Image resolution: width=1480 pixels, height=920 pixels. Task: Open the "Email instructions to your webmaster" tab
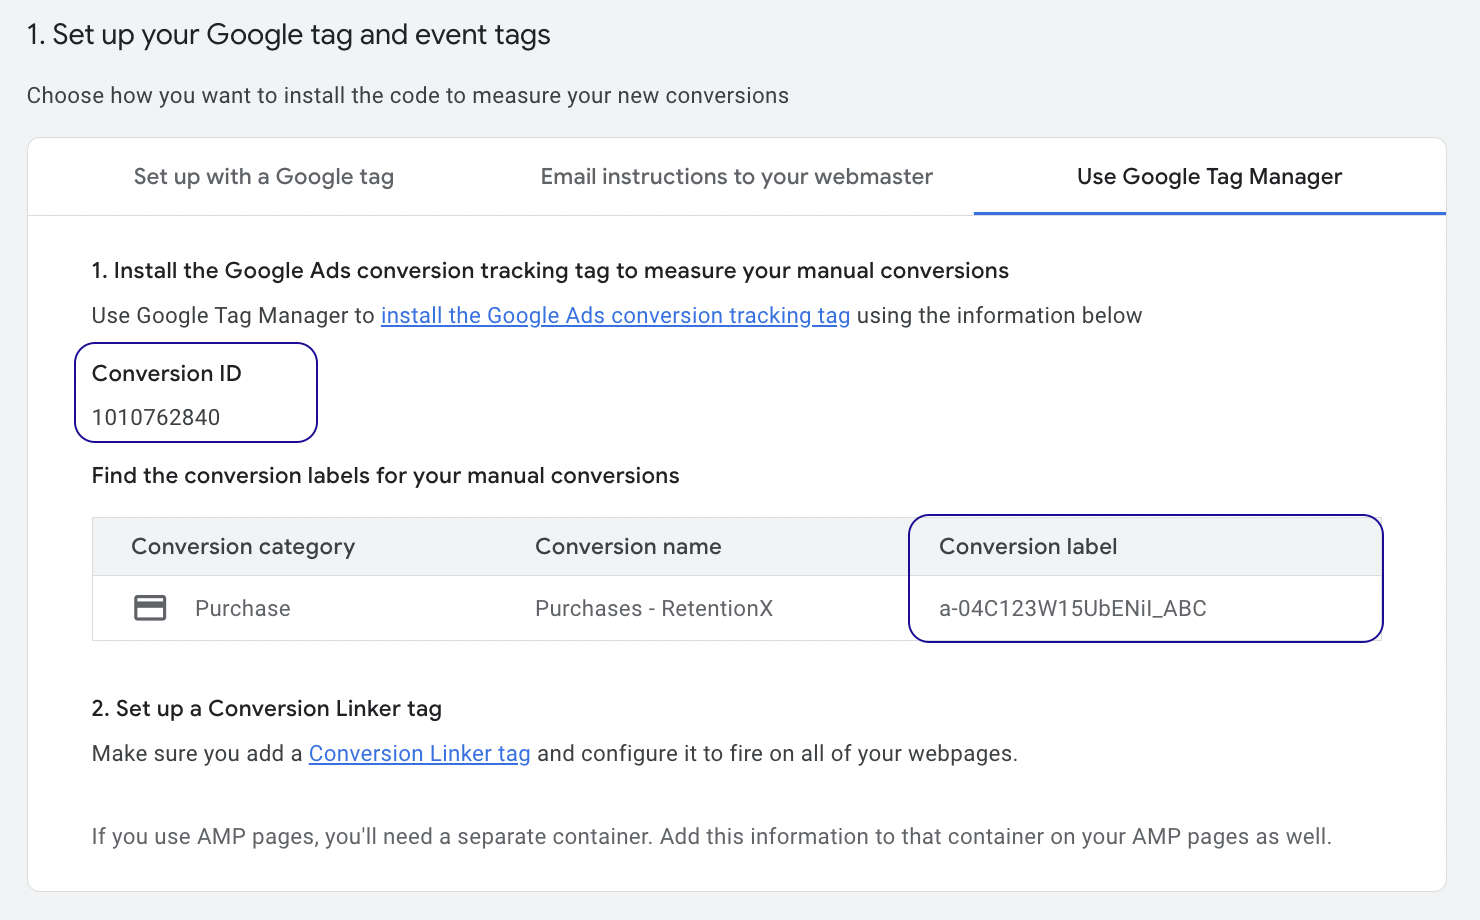click(736, 176)
